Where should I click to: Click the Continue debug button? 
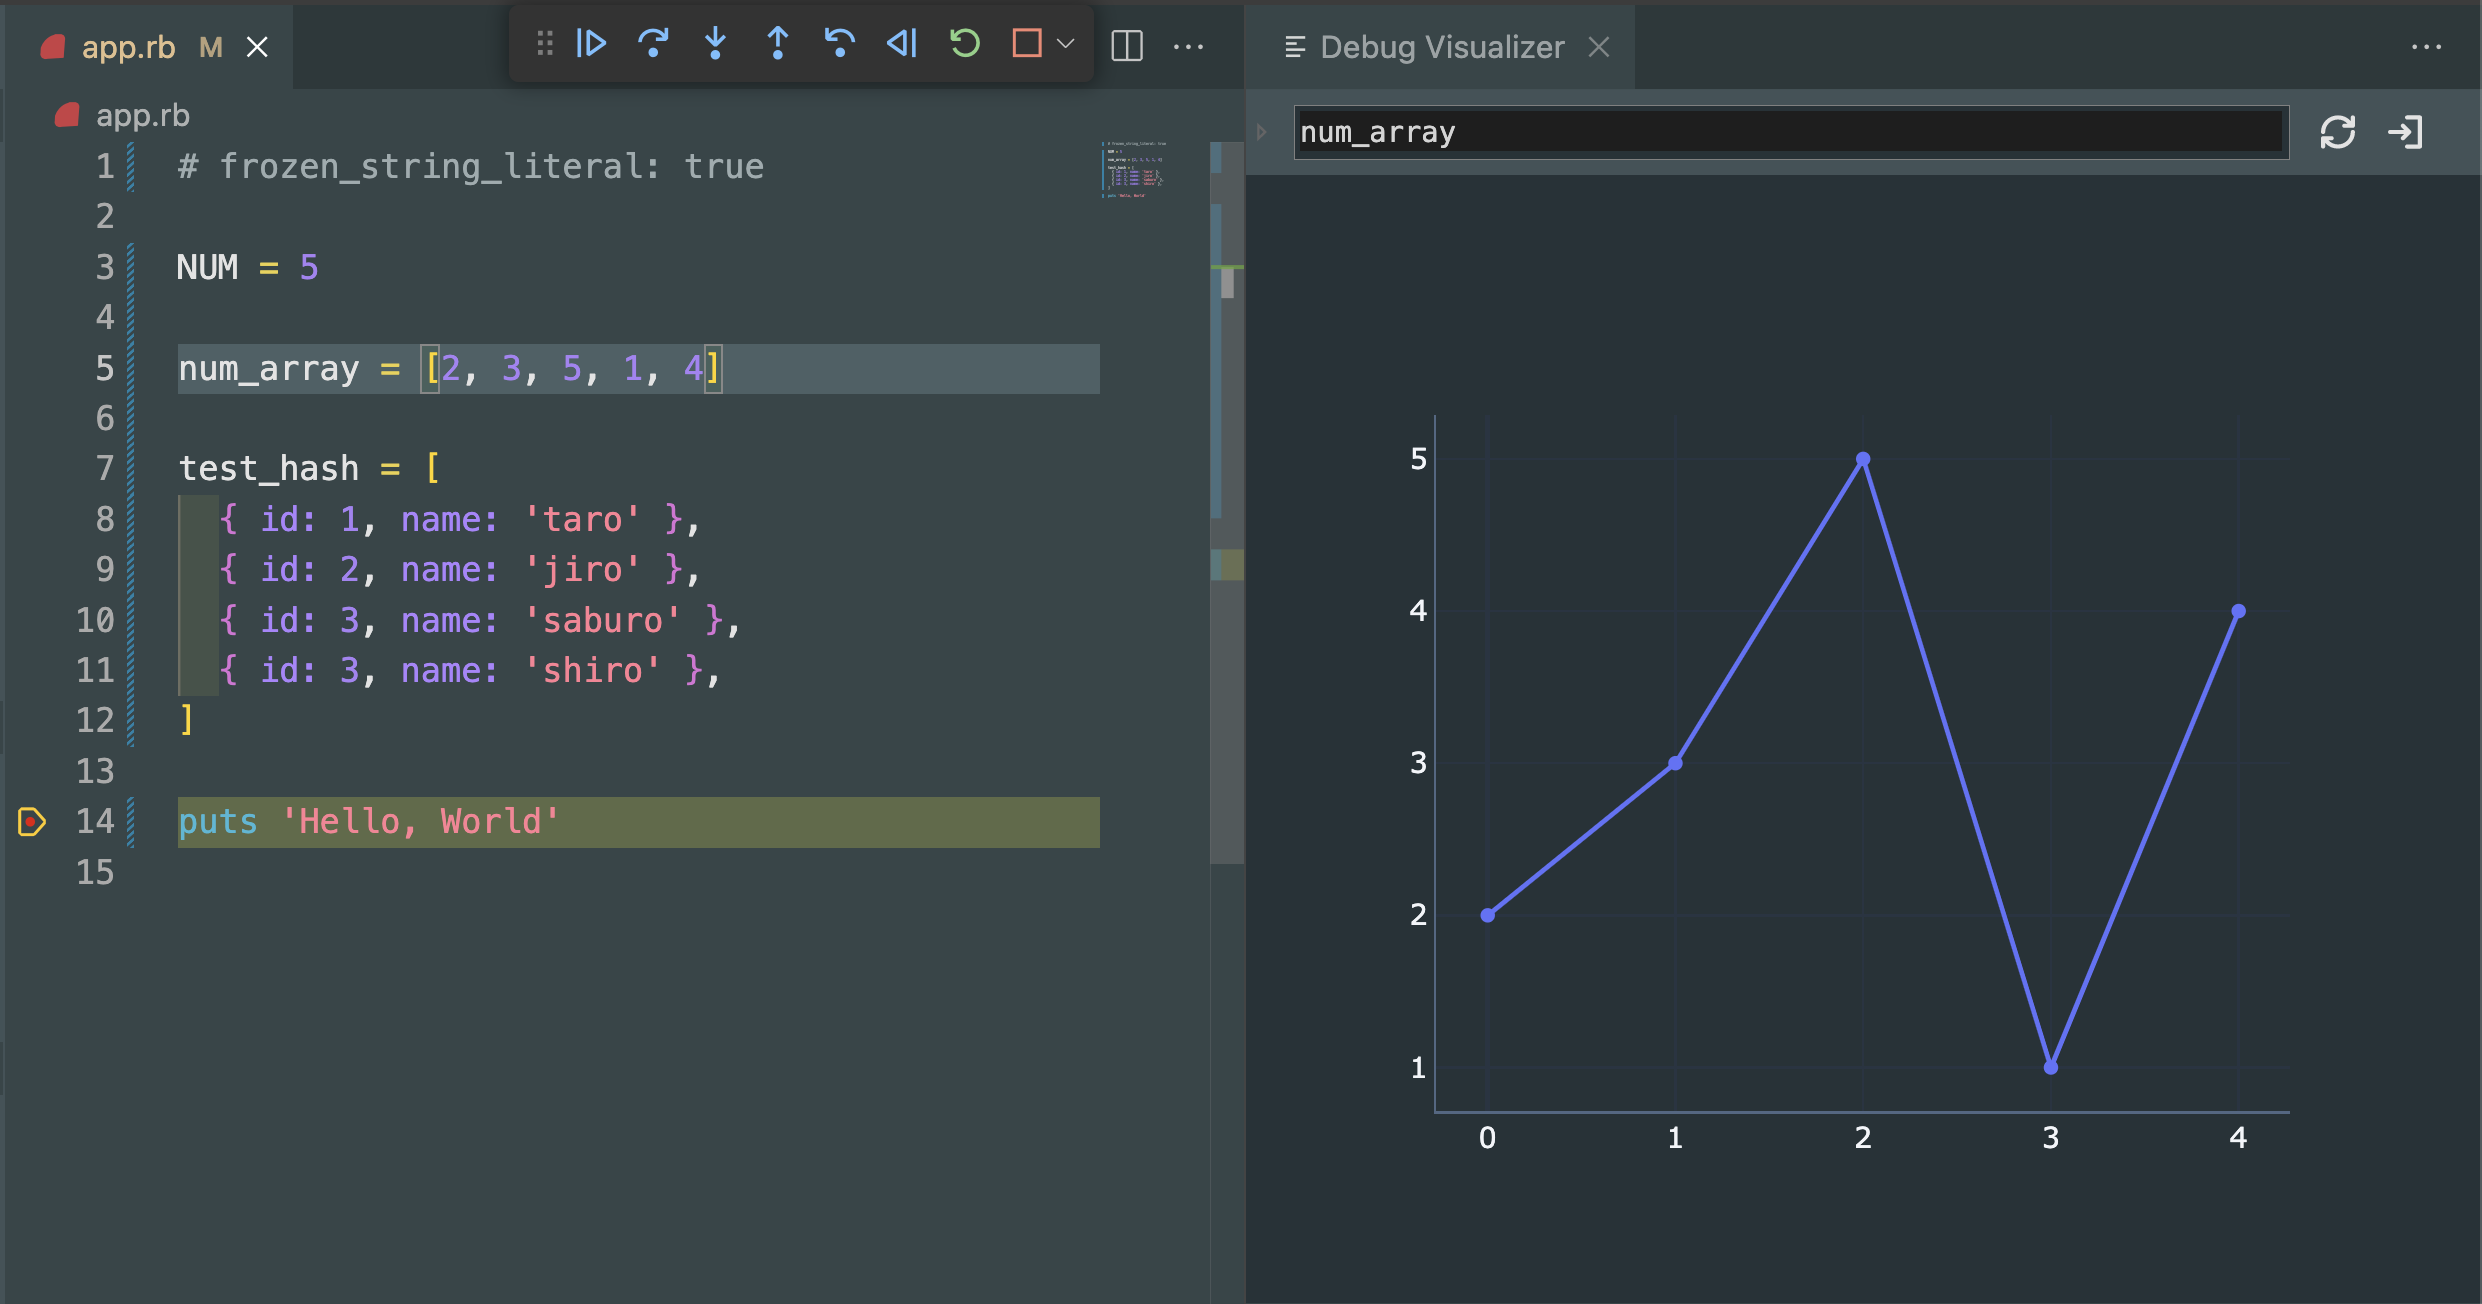[x=591, y=43]
